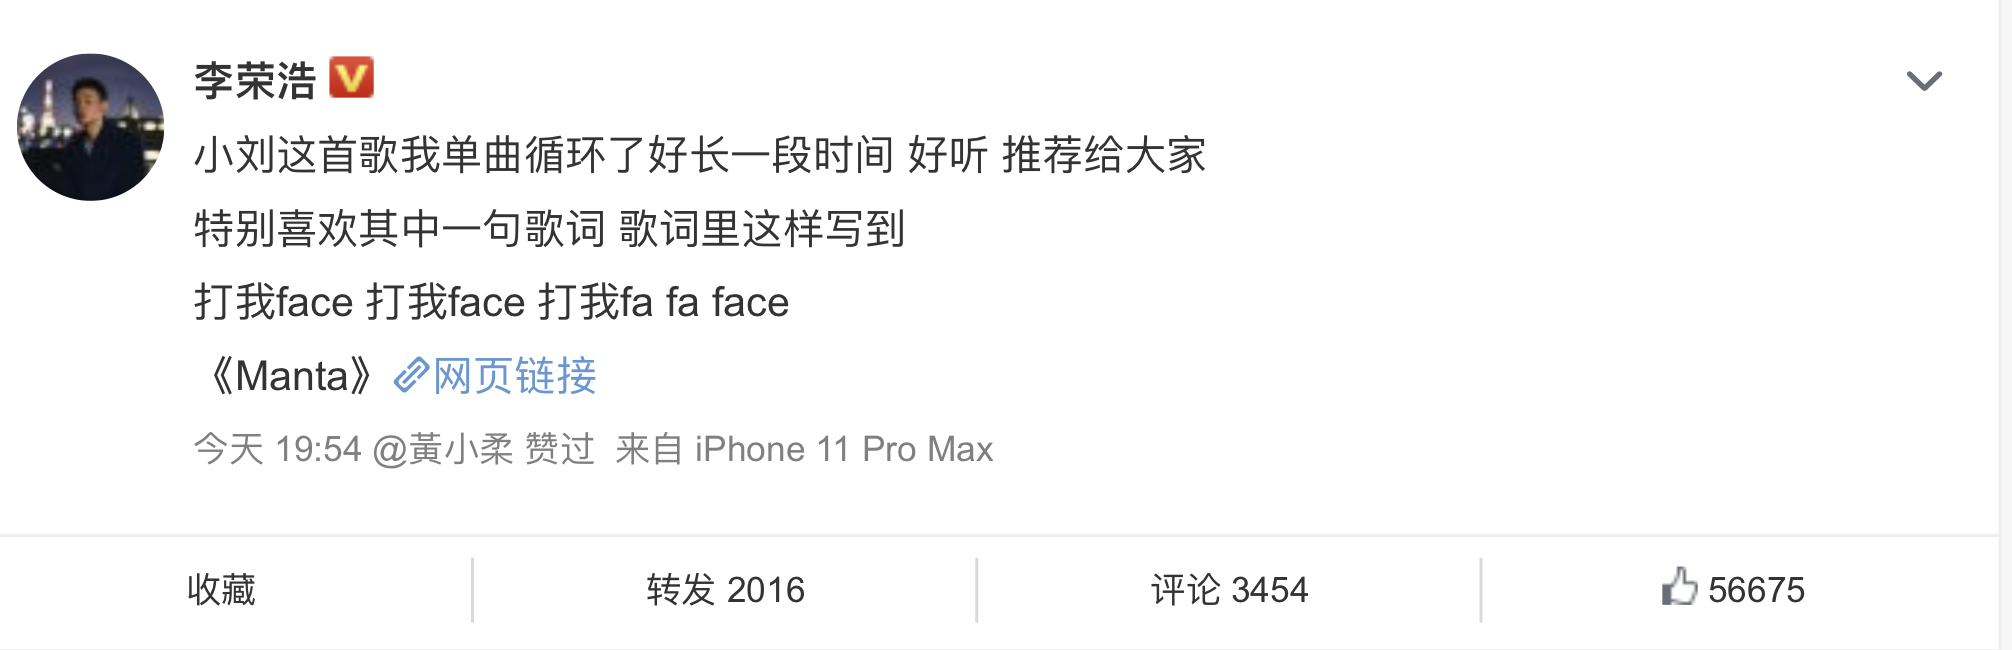The width and height of the screenshot is (2012, 650).
Task: Click the orange verified V badge
Action: tap(351, 78)
